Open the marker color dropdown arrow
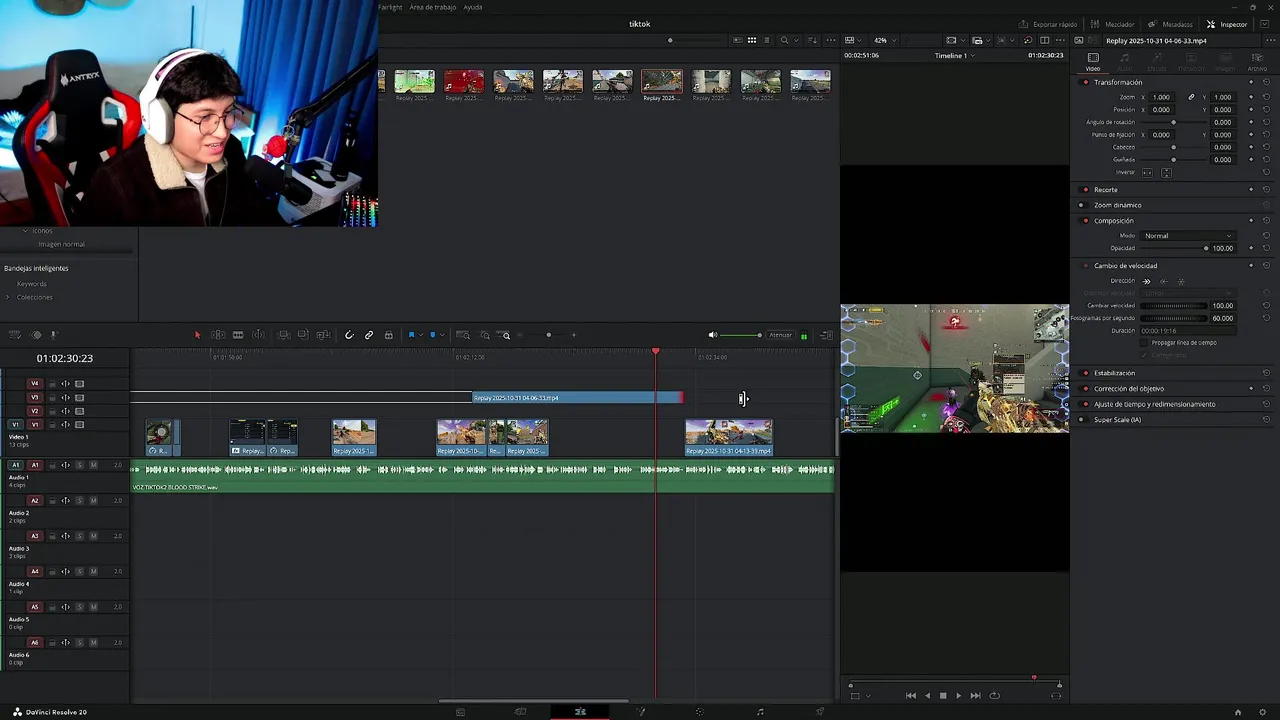Screen dimensions: 1280x720 [441, 335]
